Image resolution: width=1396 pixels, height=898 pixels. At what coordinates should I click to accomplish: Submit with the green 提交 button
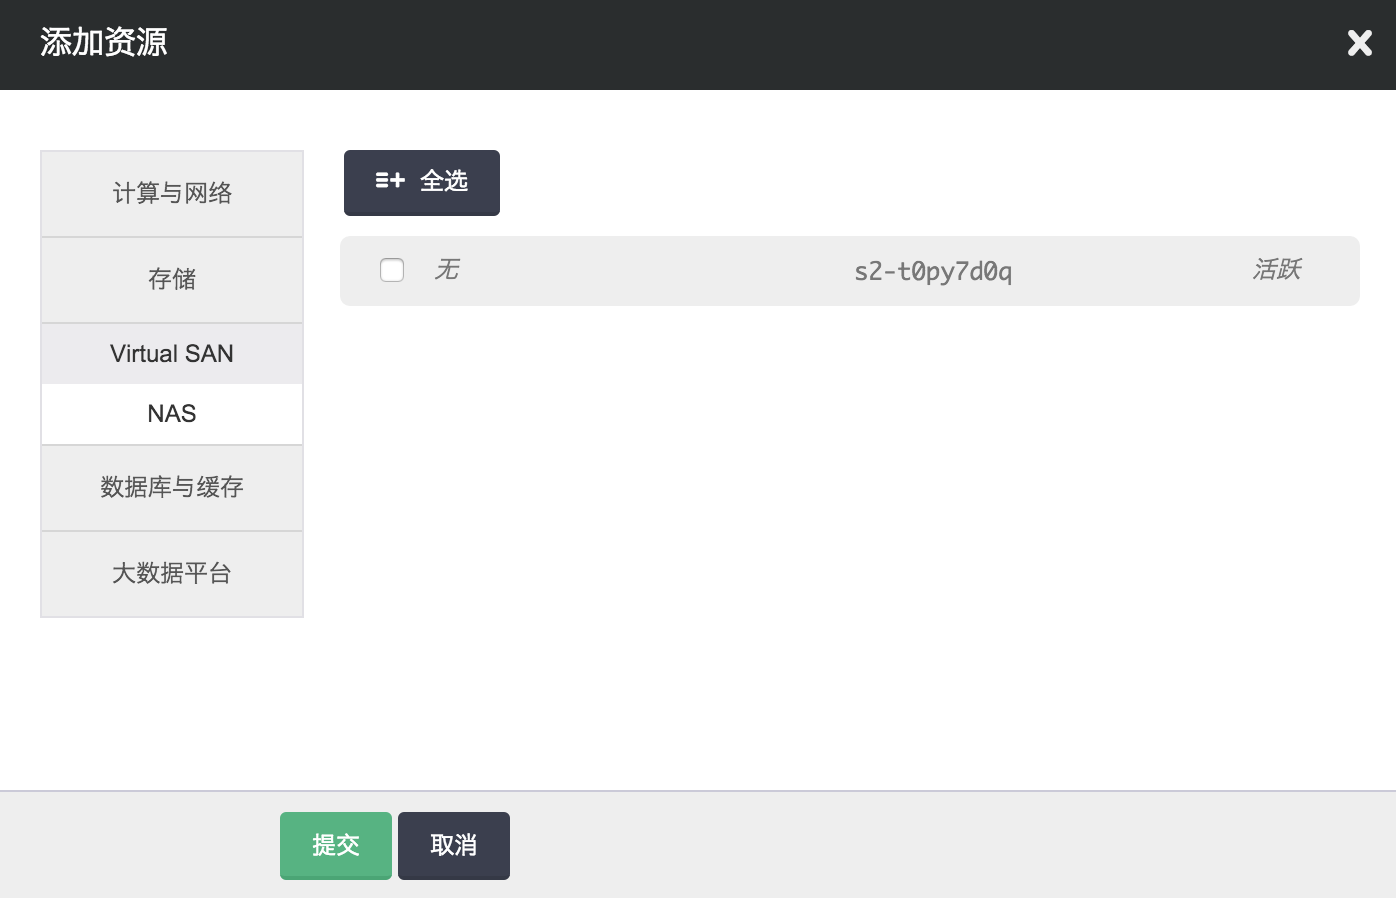[x=335, y=845]
